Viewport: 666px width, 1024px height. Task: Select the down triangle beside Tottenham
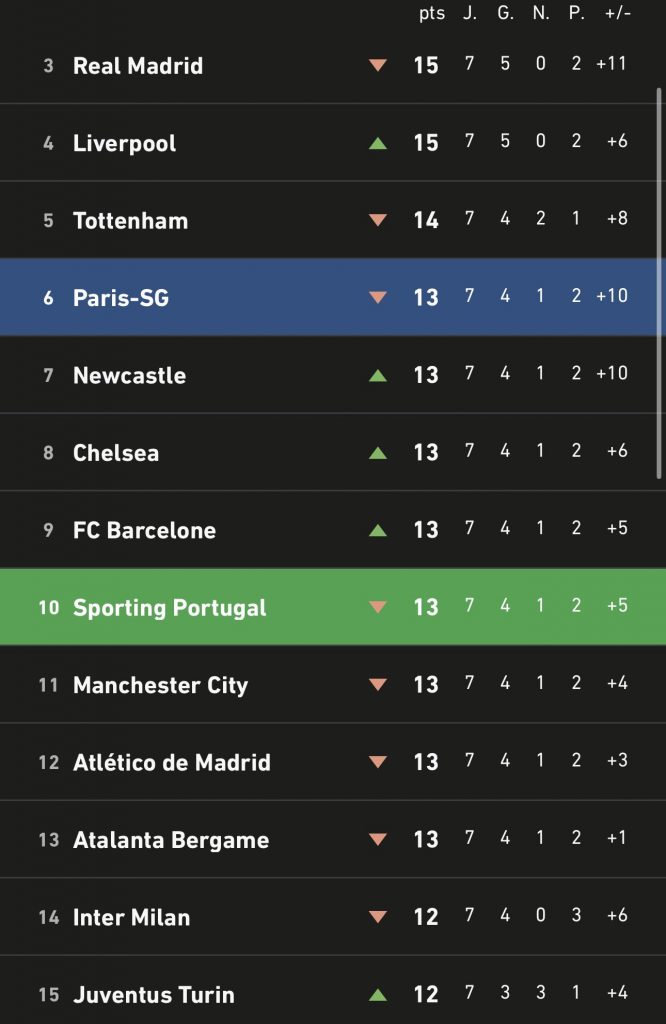(x=378, y=220)
